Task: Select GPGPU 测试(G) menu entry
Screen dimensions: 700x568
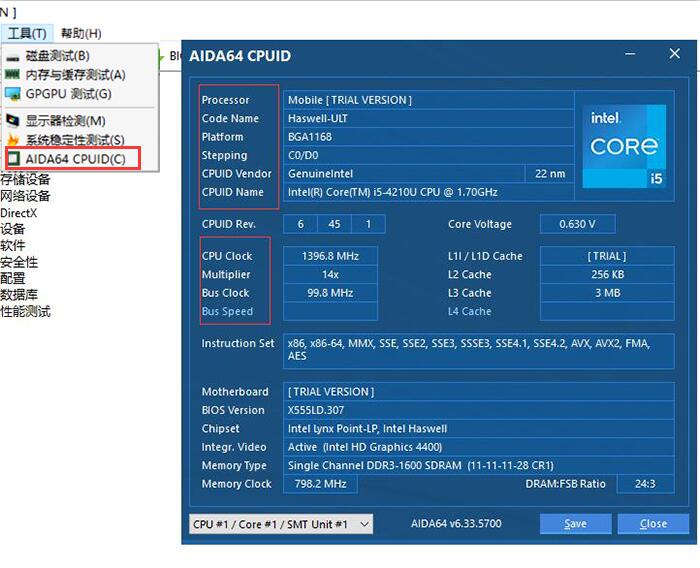Action: 80,94
